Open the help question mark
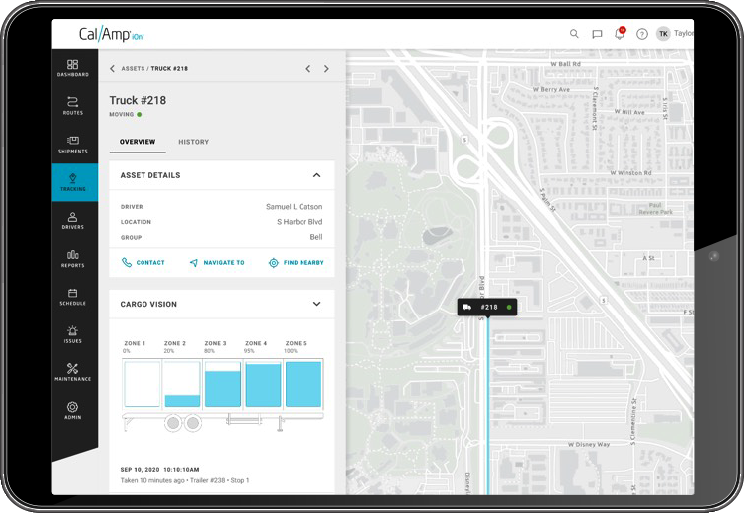Screen dimensions: 744x513 [x=642, y=34]
